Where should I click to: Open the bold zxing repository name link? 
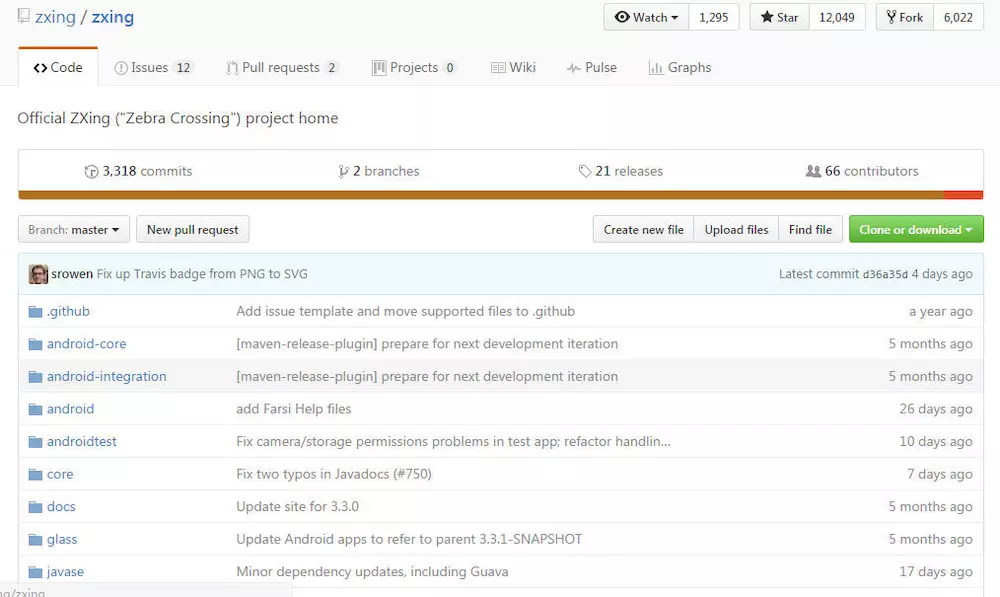coord(113,17)
